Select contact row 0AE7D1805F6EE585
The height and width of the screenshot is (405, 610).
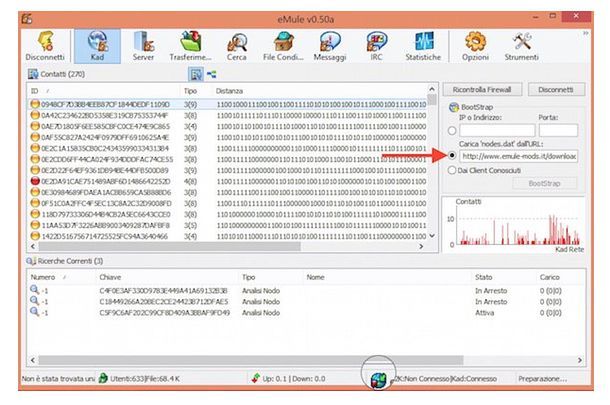point(228,126)
